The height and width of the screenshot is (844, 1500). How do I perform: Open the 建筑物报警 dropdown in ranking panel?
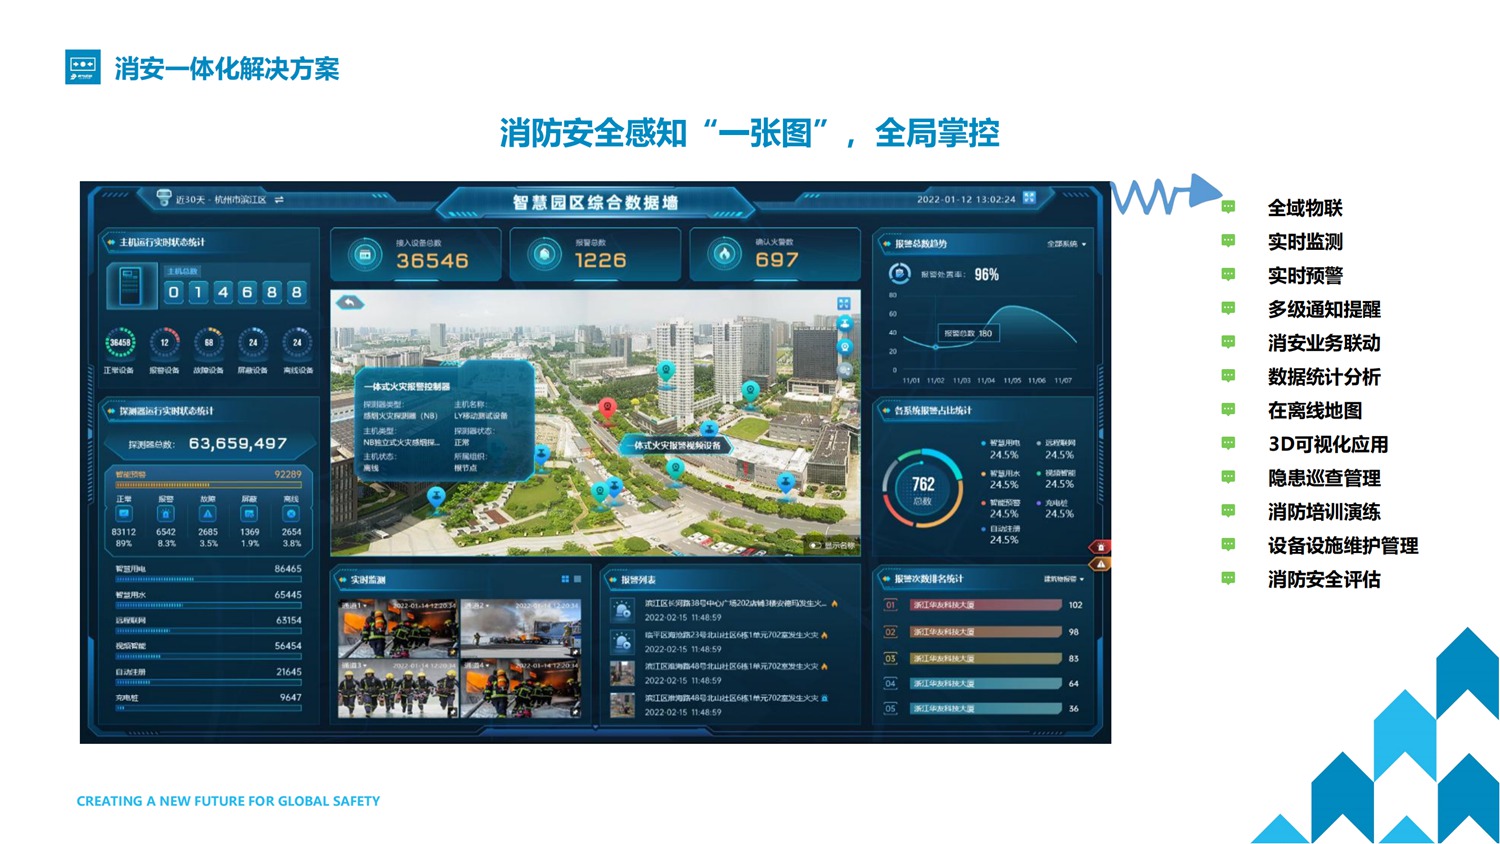tap(1064, 579)
